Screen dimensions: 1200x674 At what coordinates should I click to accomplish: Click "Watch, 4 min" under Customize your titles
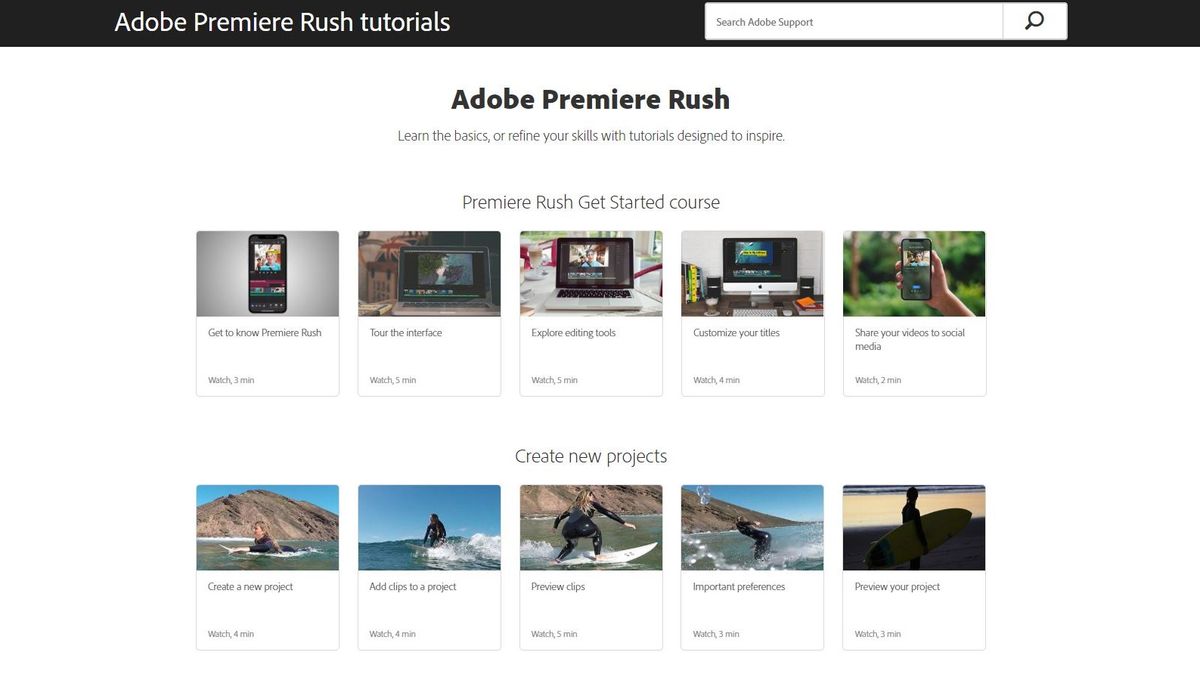[x=716, y=380]
